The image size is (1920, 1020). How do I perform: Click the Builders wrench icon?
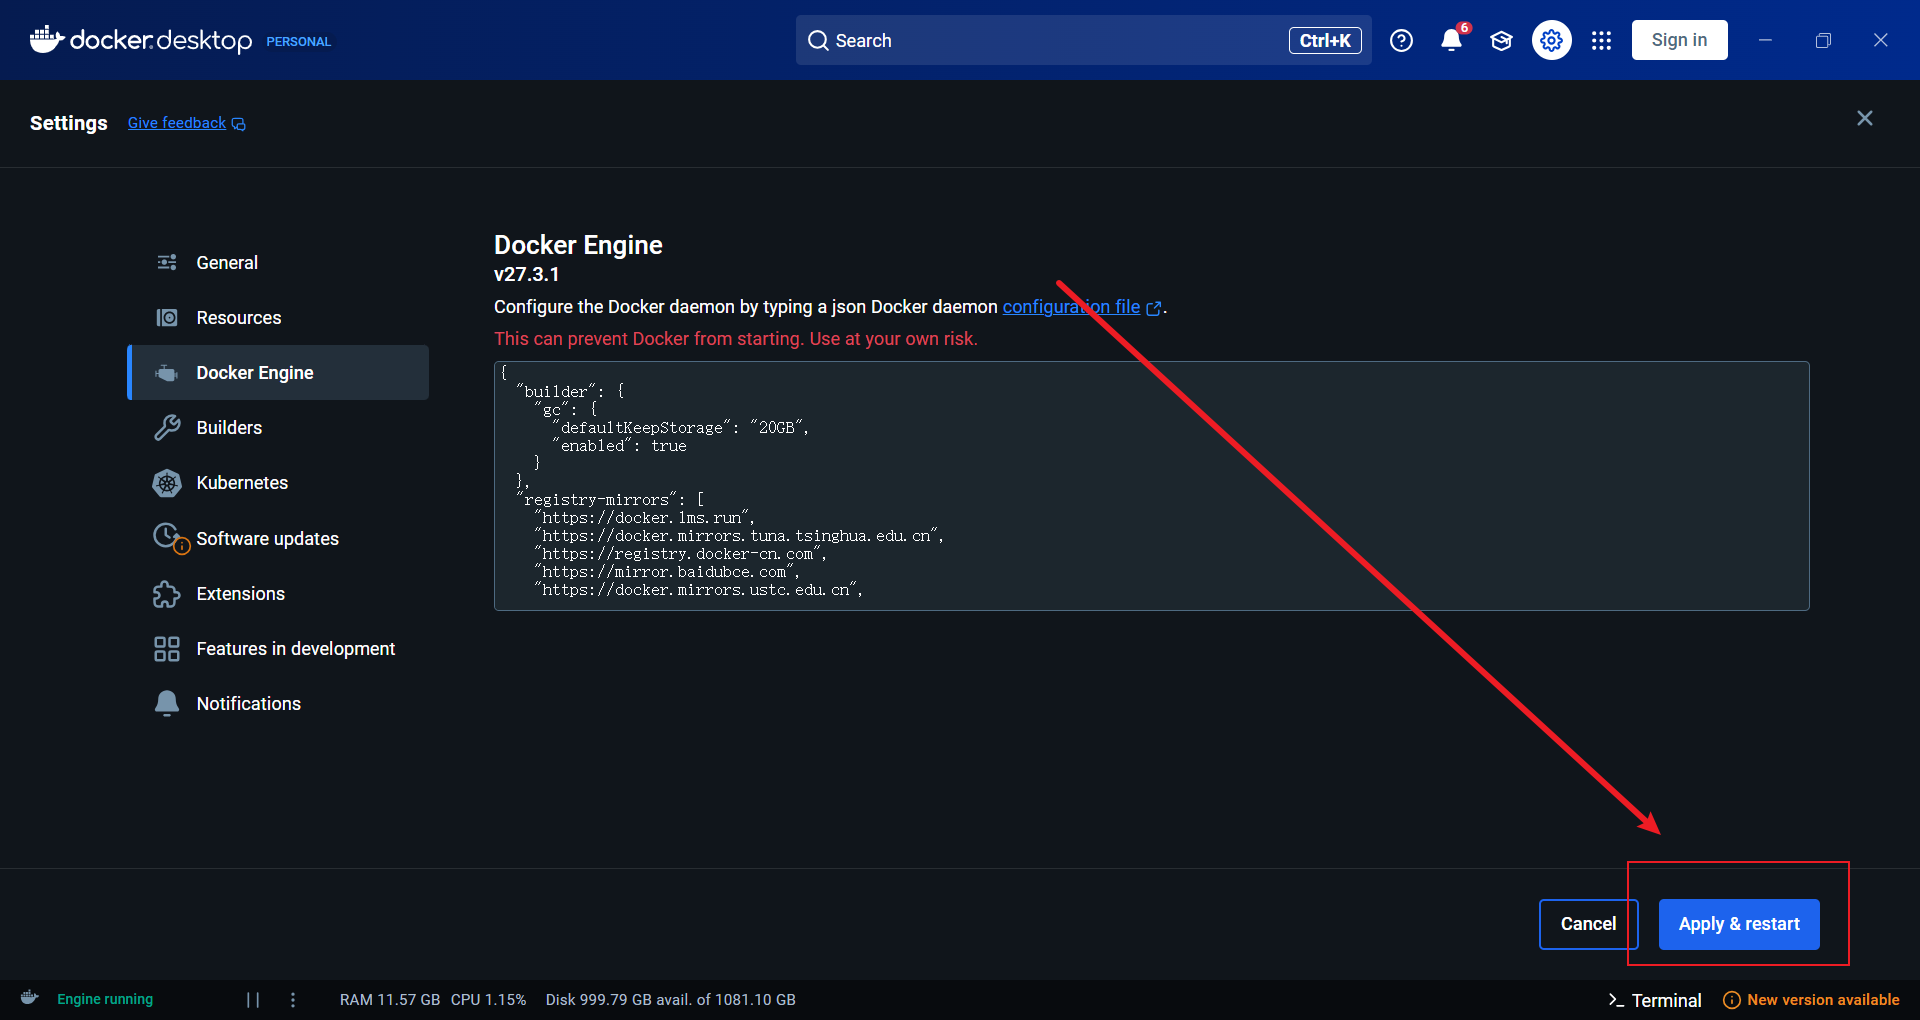tap(167, 428)
